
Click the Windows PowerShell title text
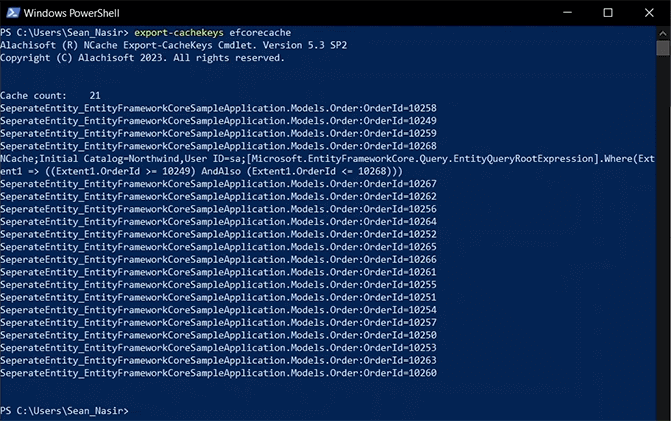71,13
